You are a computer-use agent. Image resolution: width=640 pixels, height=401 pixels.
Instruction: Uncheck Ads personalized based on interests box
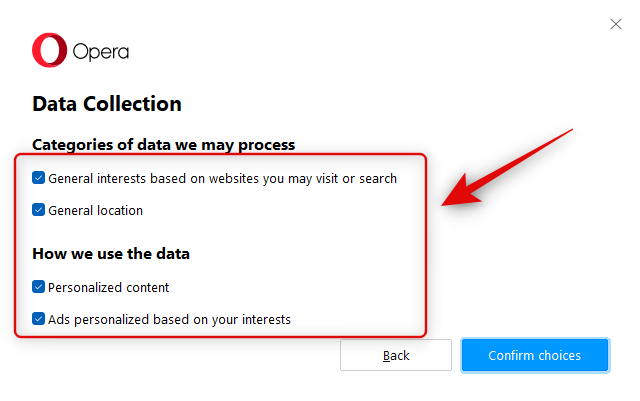[39, 319]
